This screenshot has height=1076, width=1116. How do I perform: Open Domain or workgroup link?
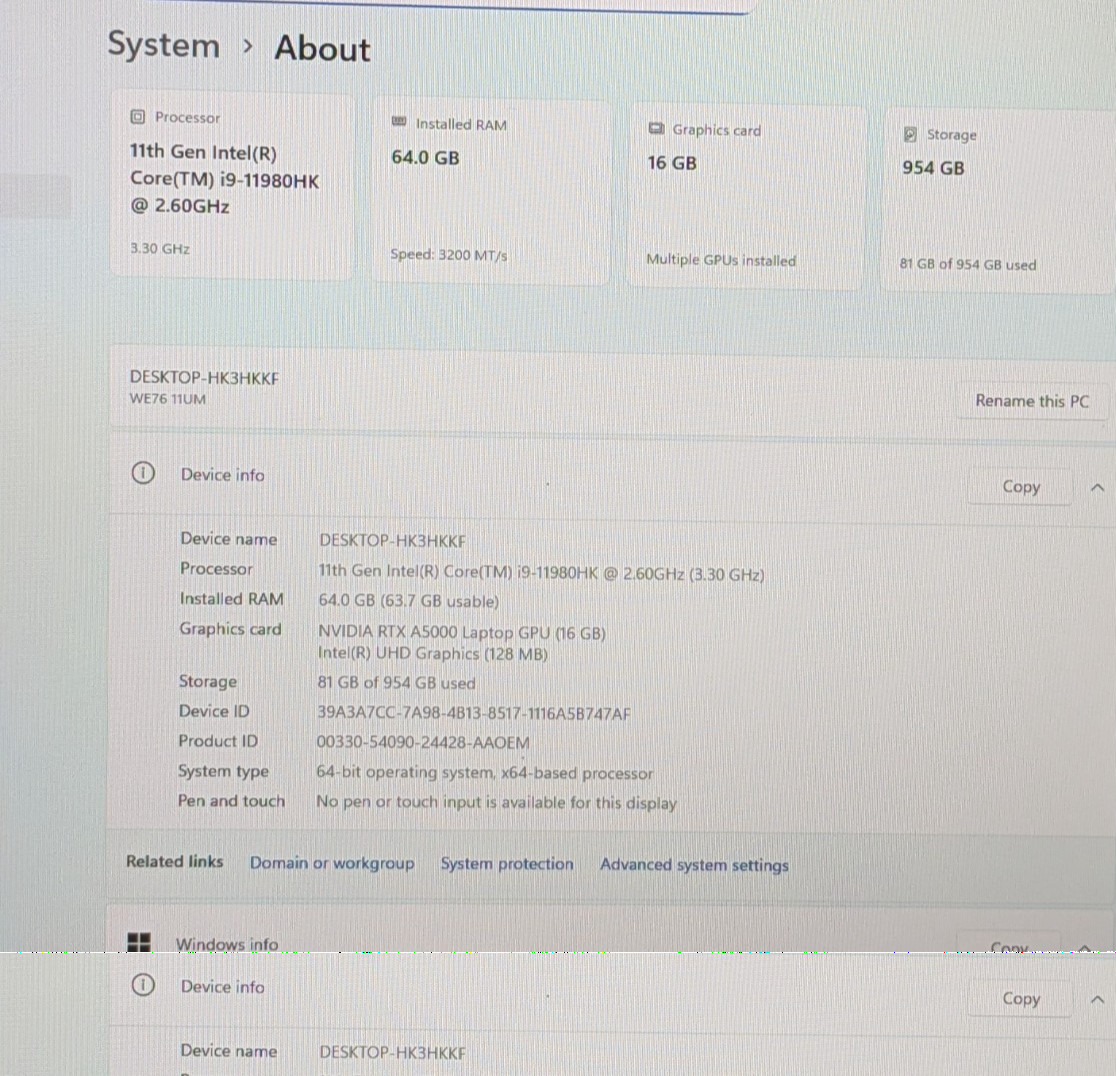pos(332,863)
